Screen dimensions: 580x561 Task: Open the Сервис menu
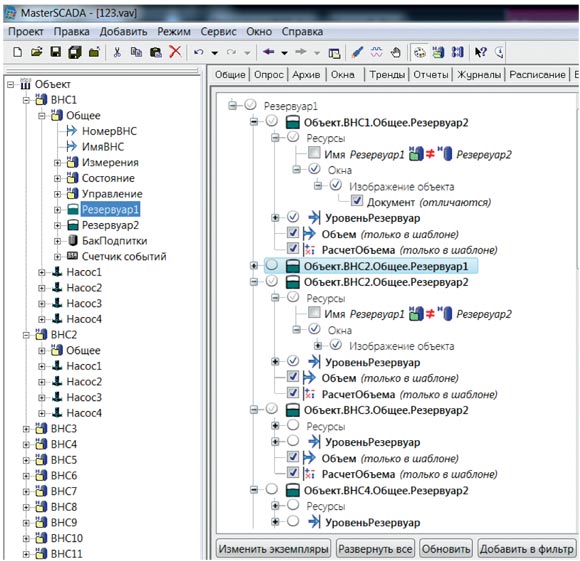pos(218,32)
